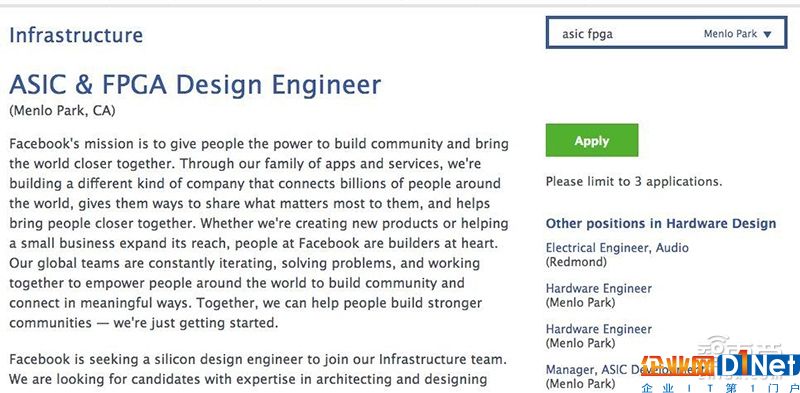Click the silicon design engineer paragraph
This screenshot has width=800, height=393.
click(x=258, y=370)
